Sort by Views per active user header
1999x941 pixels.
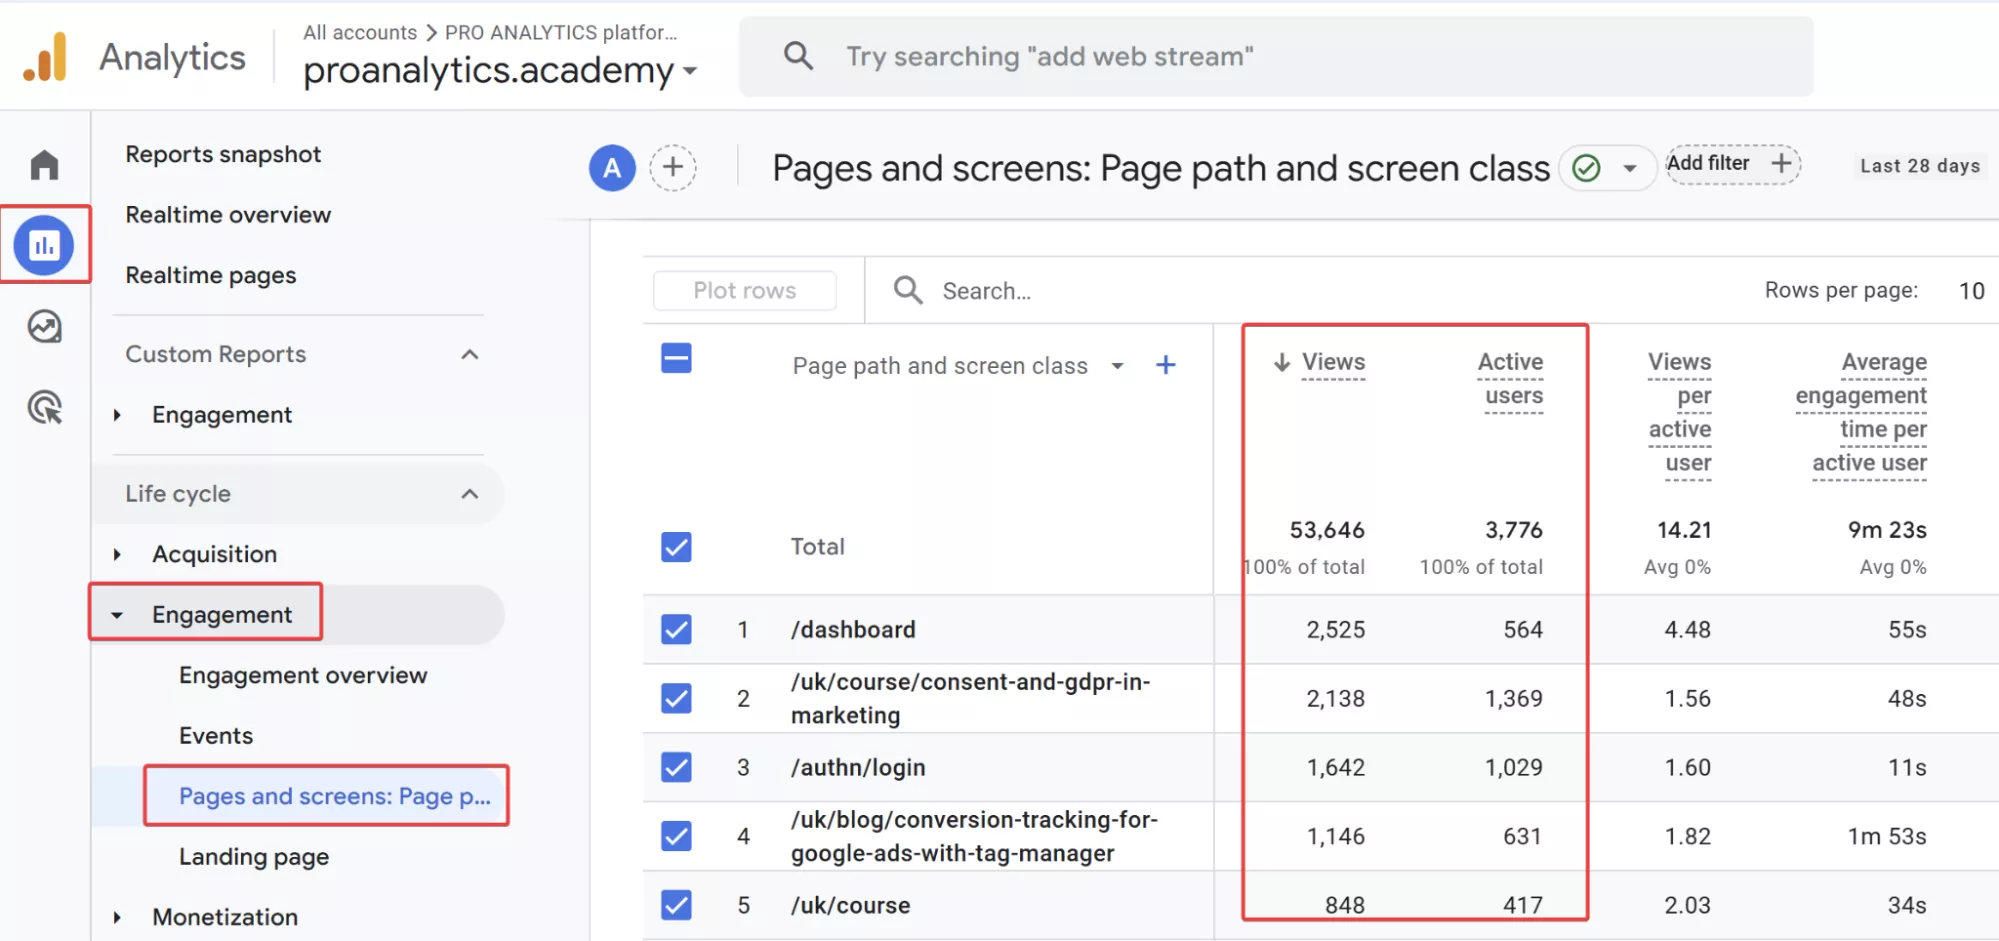coord(1680,413)
